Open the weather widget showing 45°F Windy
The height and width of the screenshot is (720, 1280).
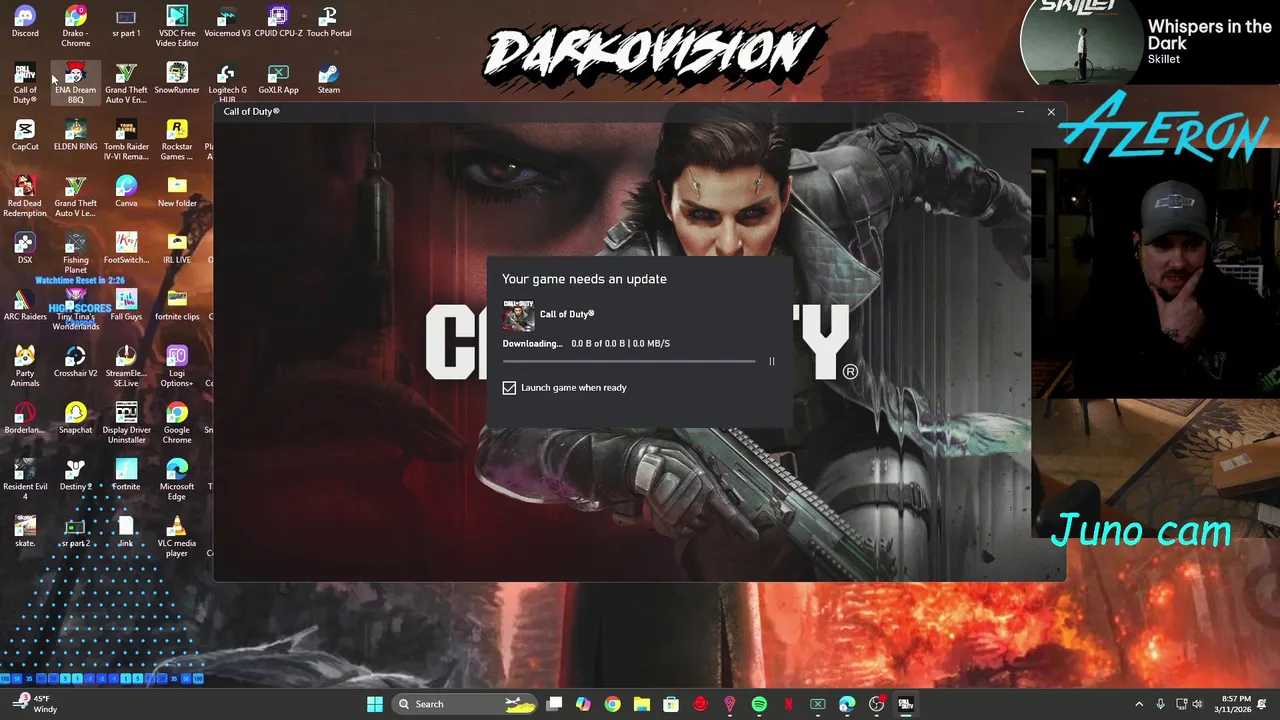point(33,704)
